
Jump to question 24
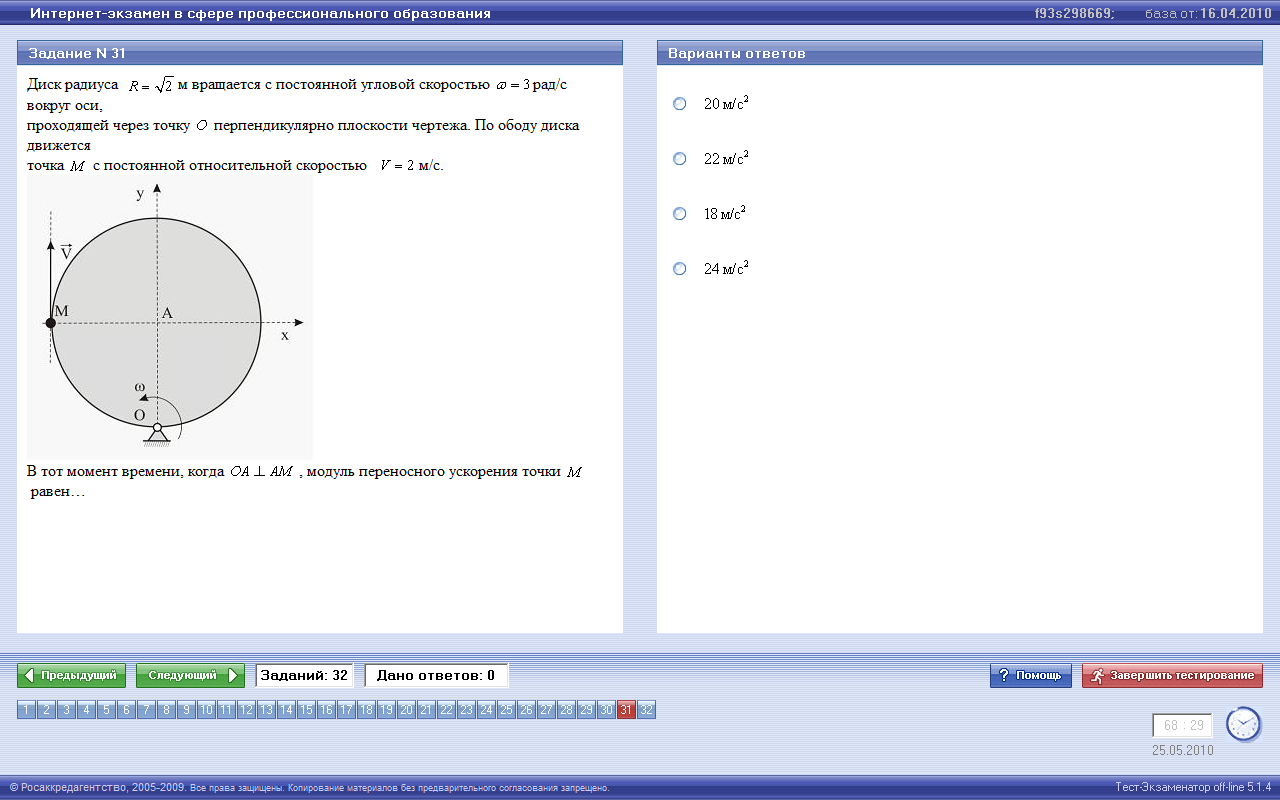487,710
